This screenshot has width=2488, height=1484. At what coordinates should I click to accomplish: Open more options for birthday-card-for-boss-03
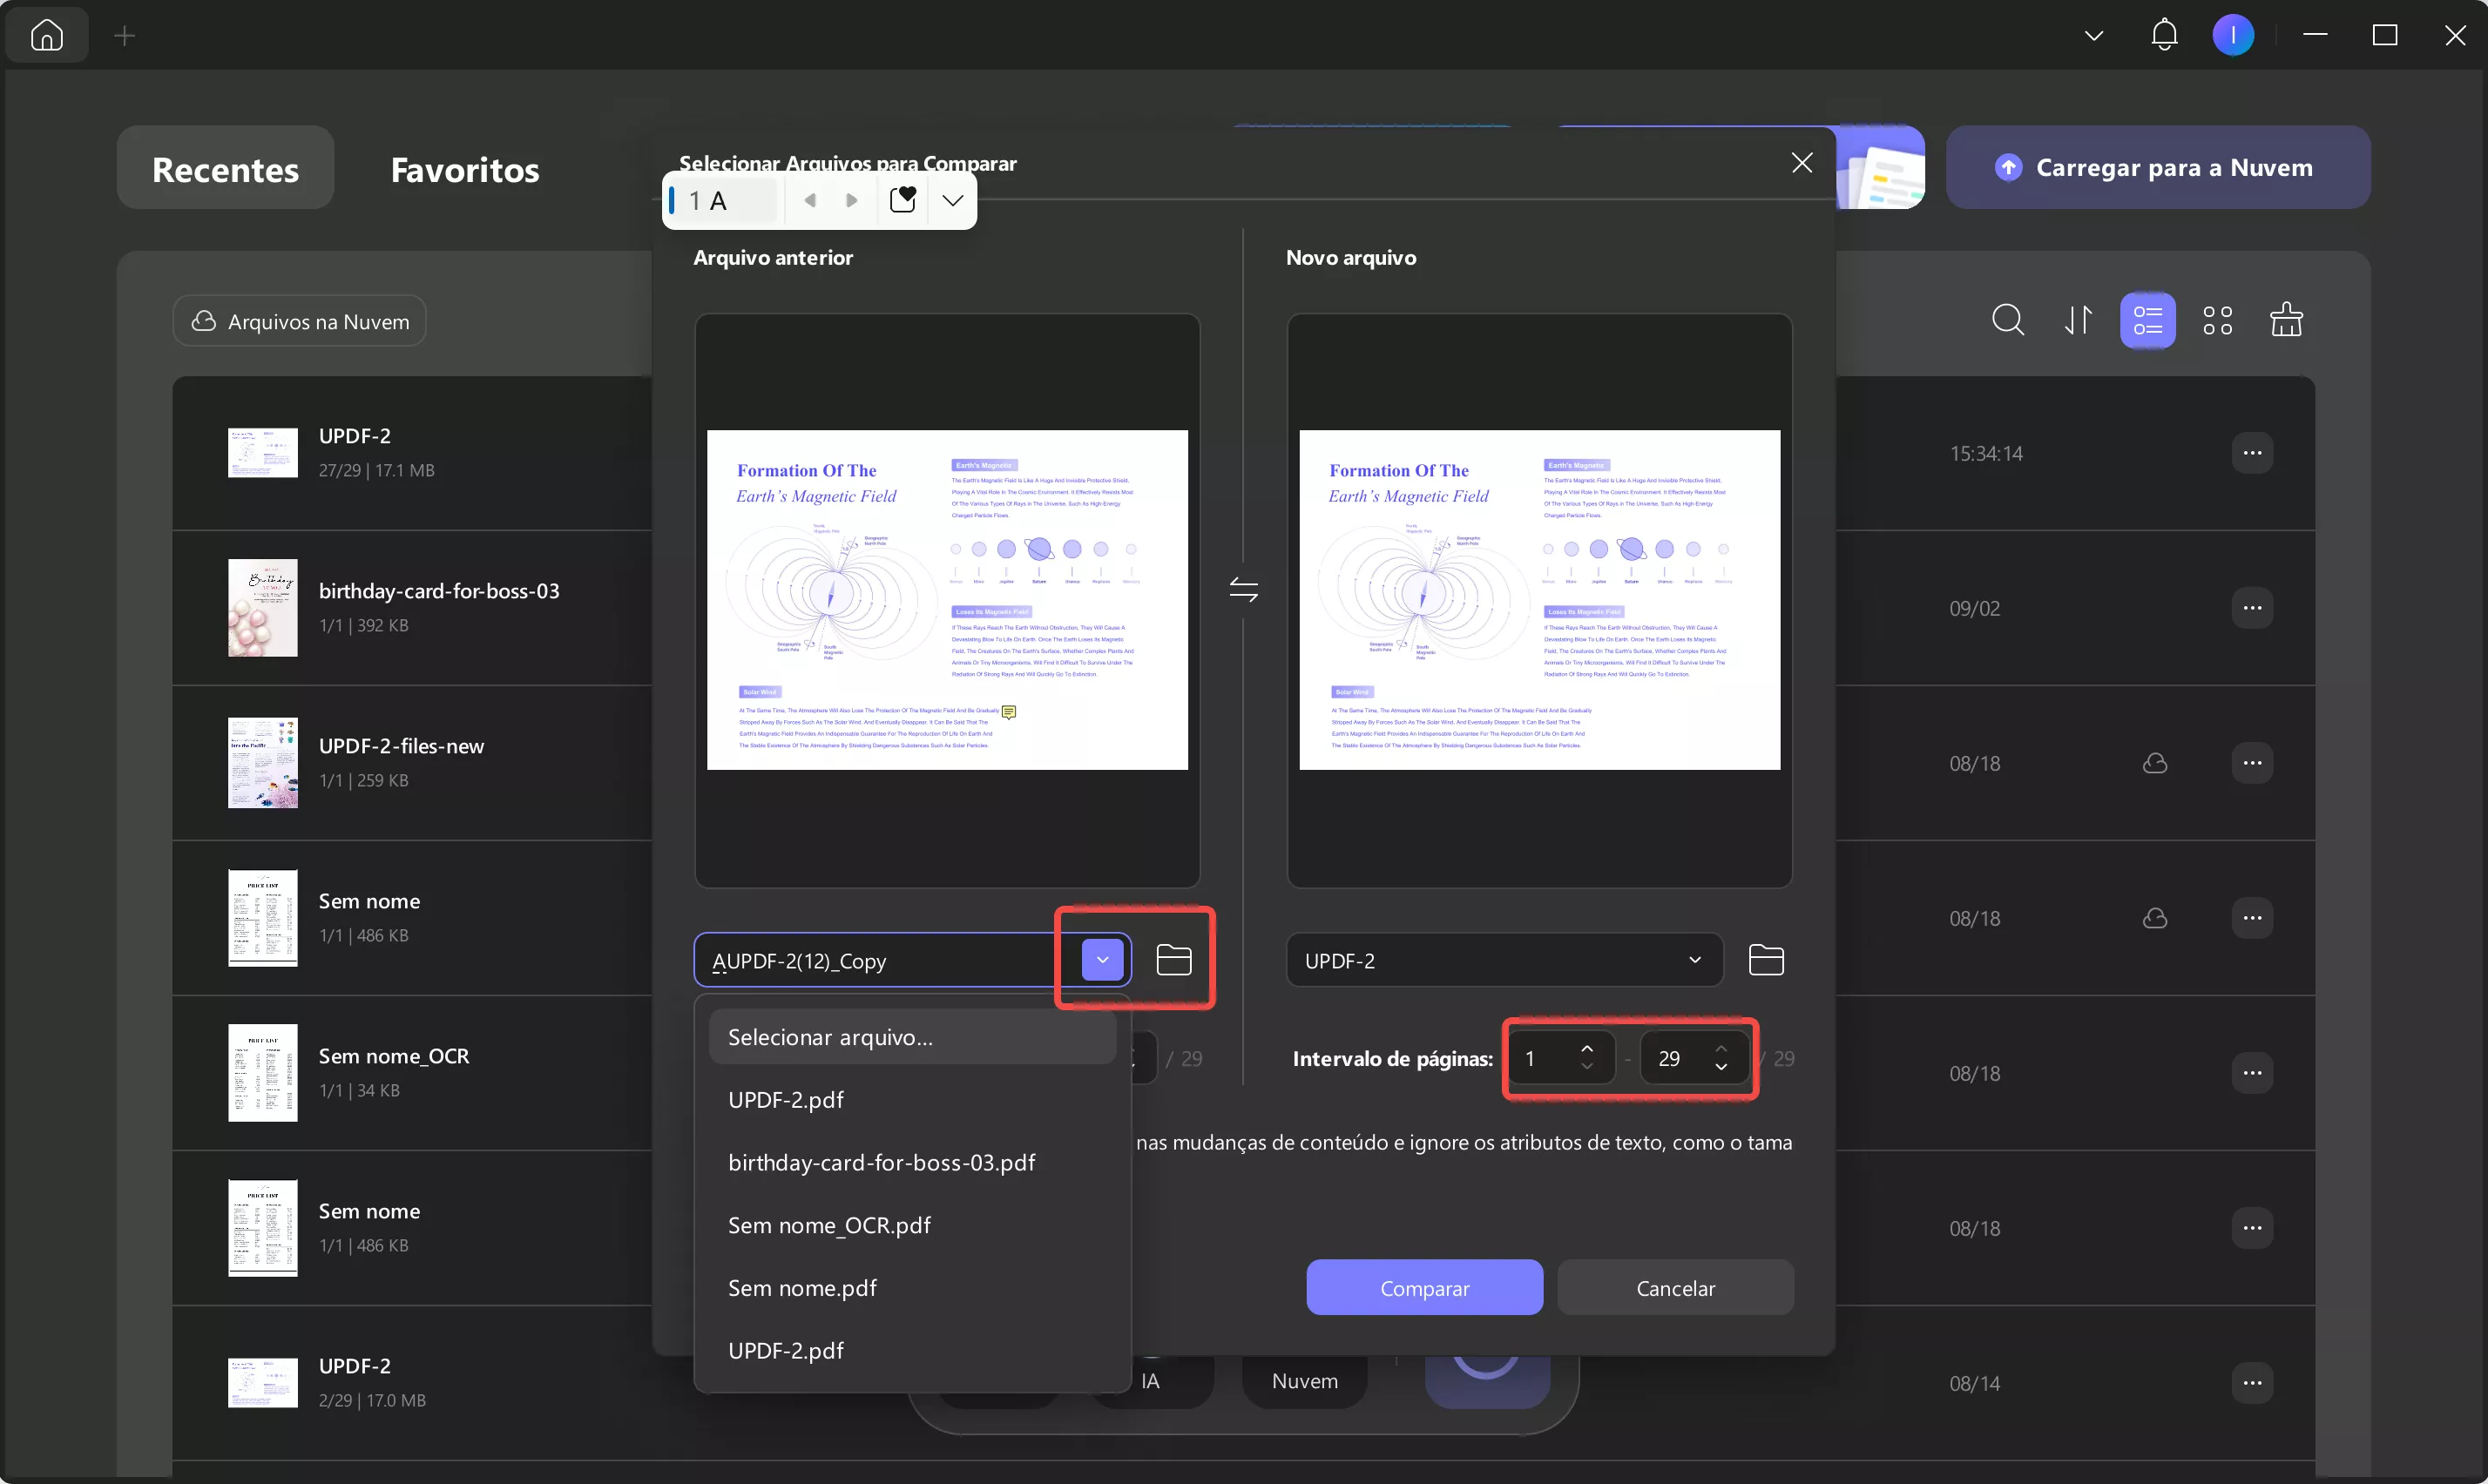tap(2251, 608)
